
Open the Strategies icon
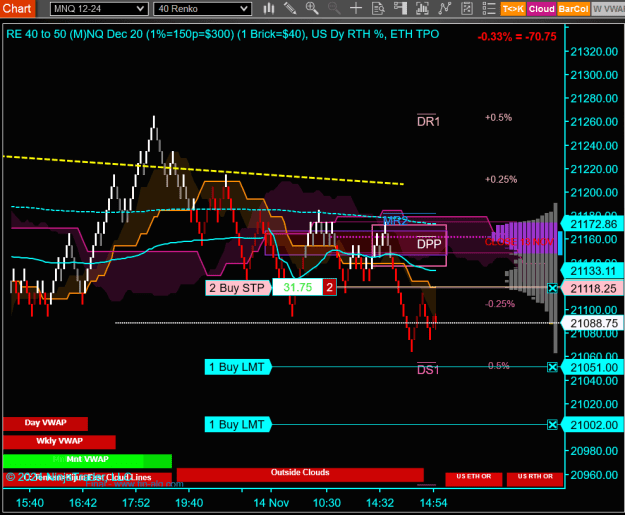[466, 8]
